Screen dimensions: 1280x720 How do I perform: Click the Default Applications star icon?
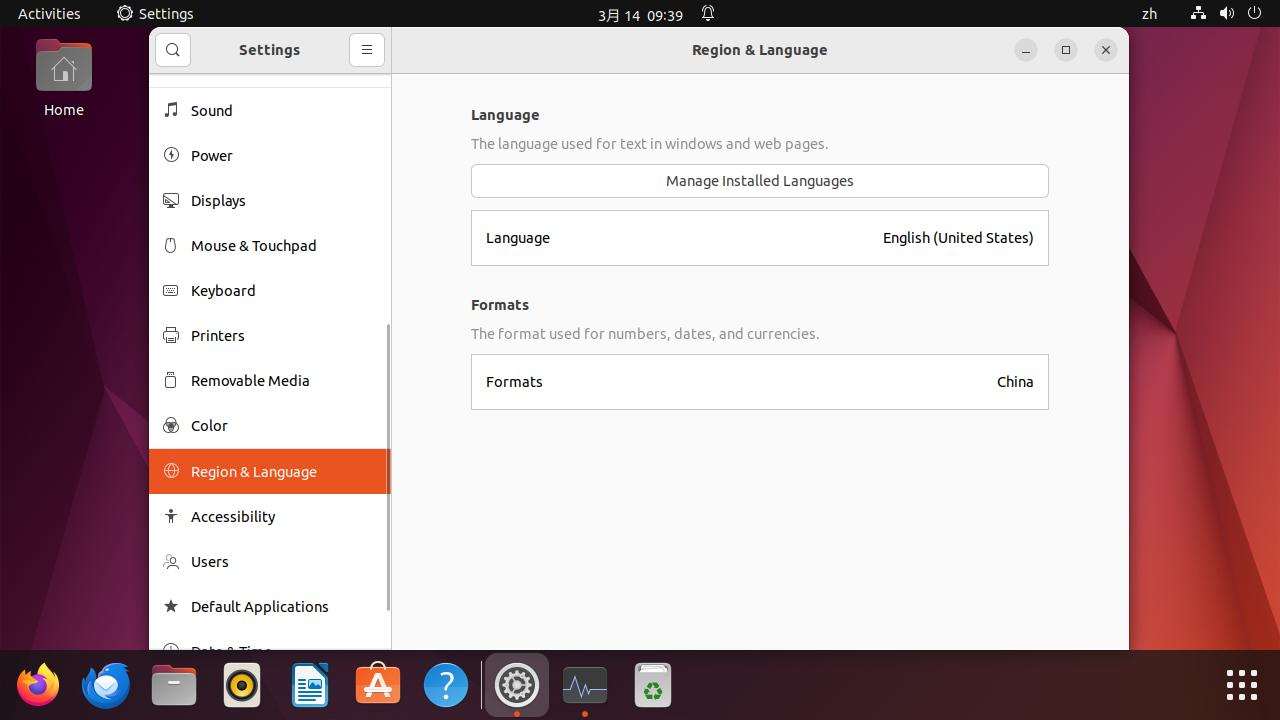pyautogui.click(x=171, y=606)
